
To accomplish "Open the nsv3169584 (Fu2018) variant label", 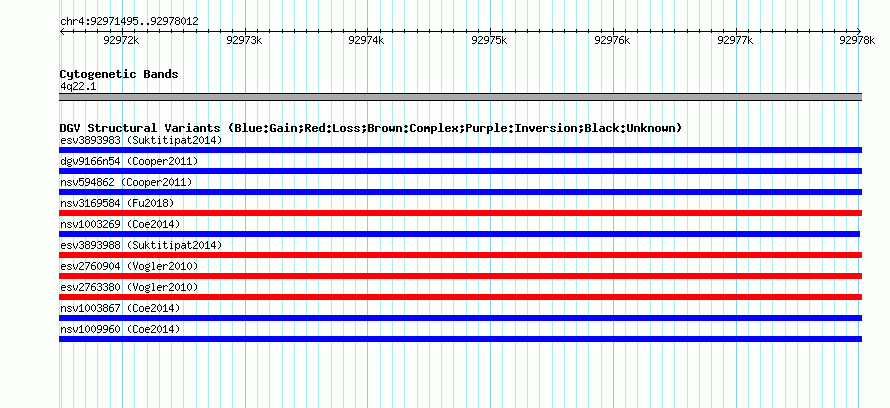I will 117,203.
